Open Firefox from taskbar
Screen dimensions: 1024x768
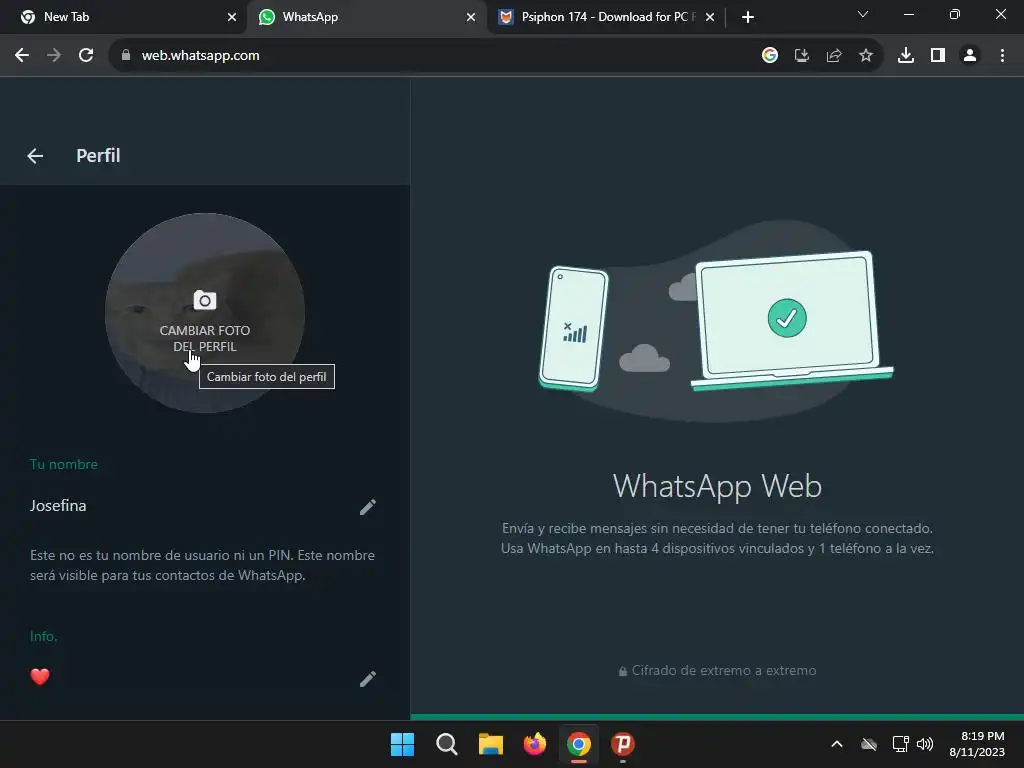click(x=535, y=744)
